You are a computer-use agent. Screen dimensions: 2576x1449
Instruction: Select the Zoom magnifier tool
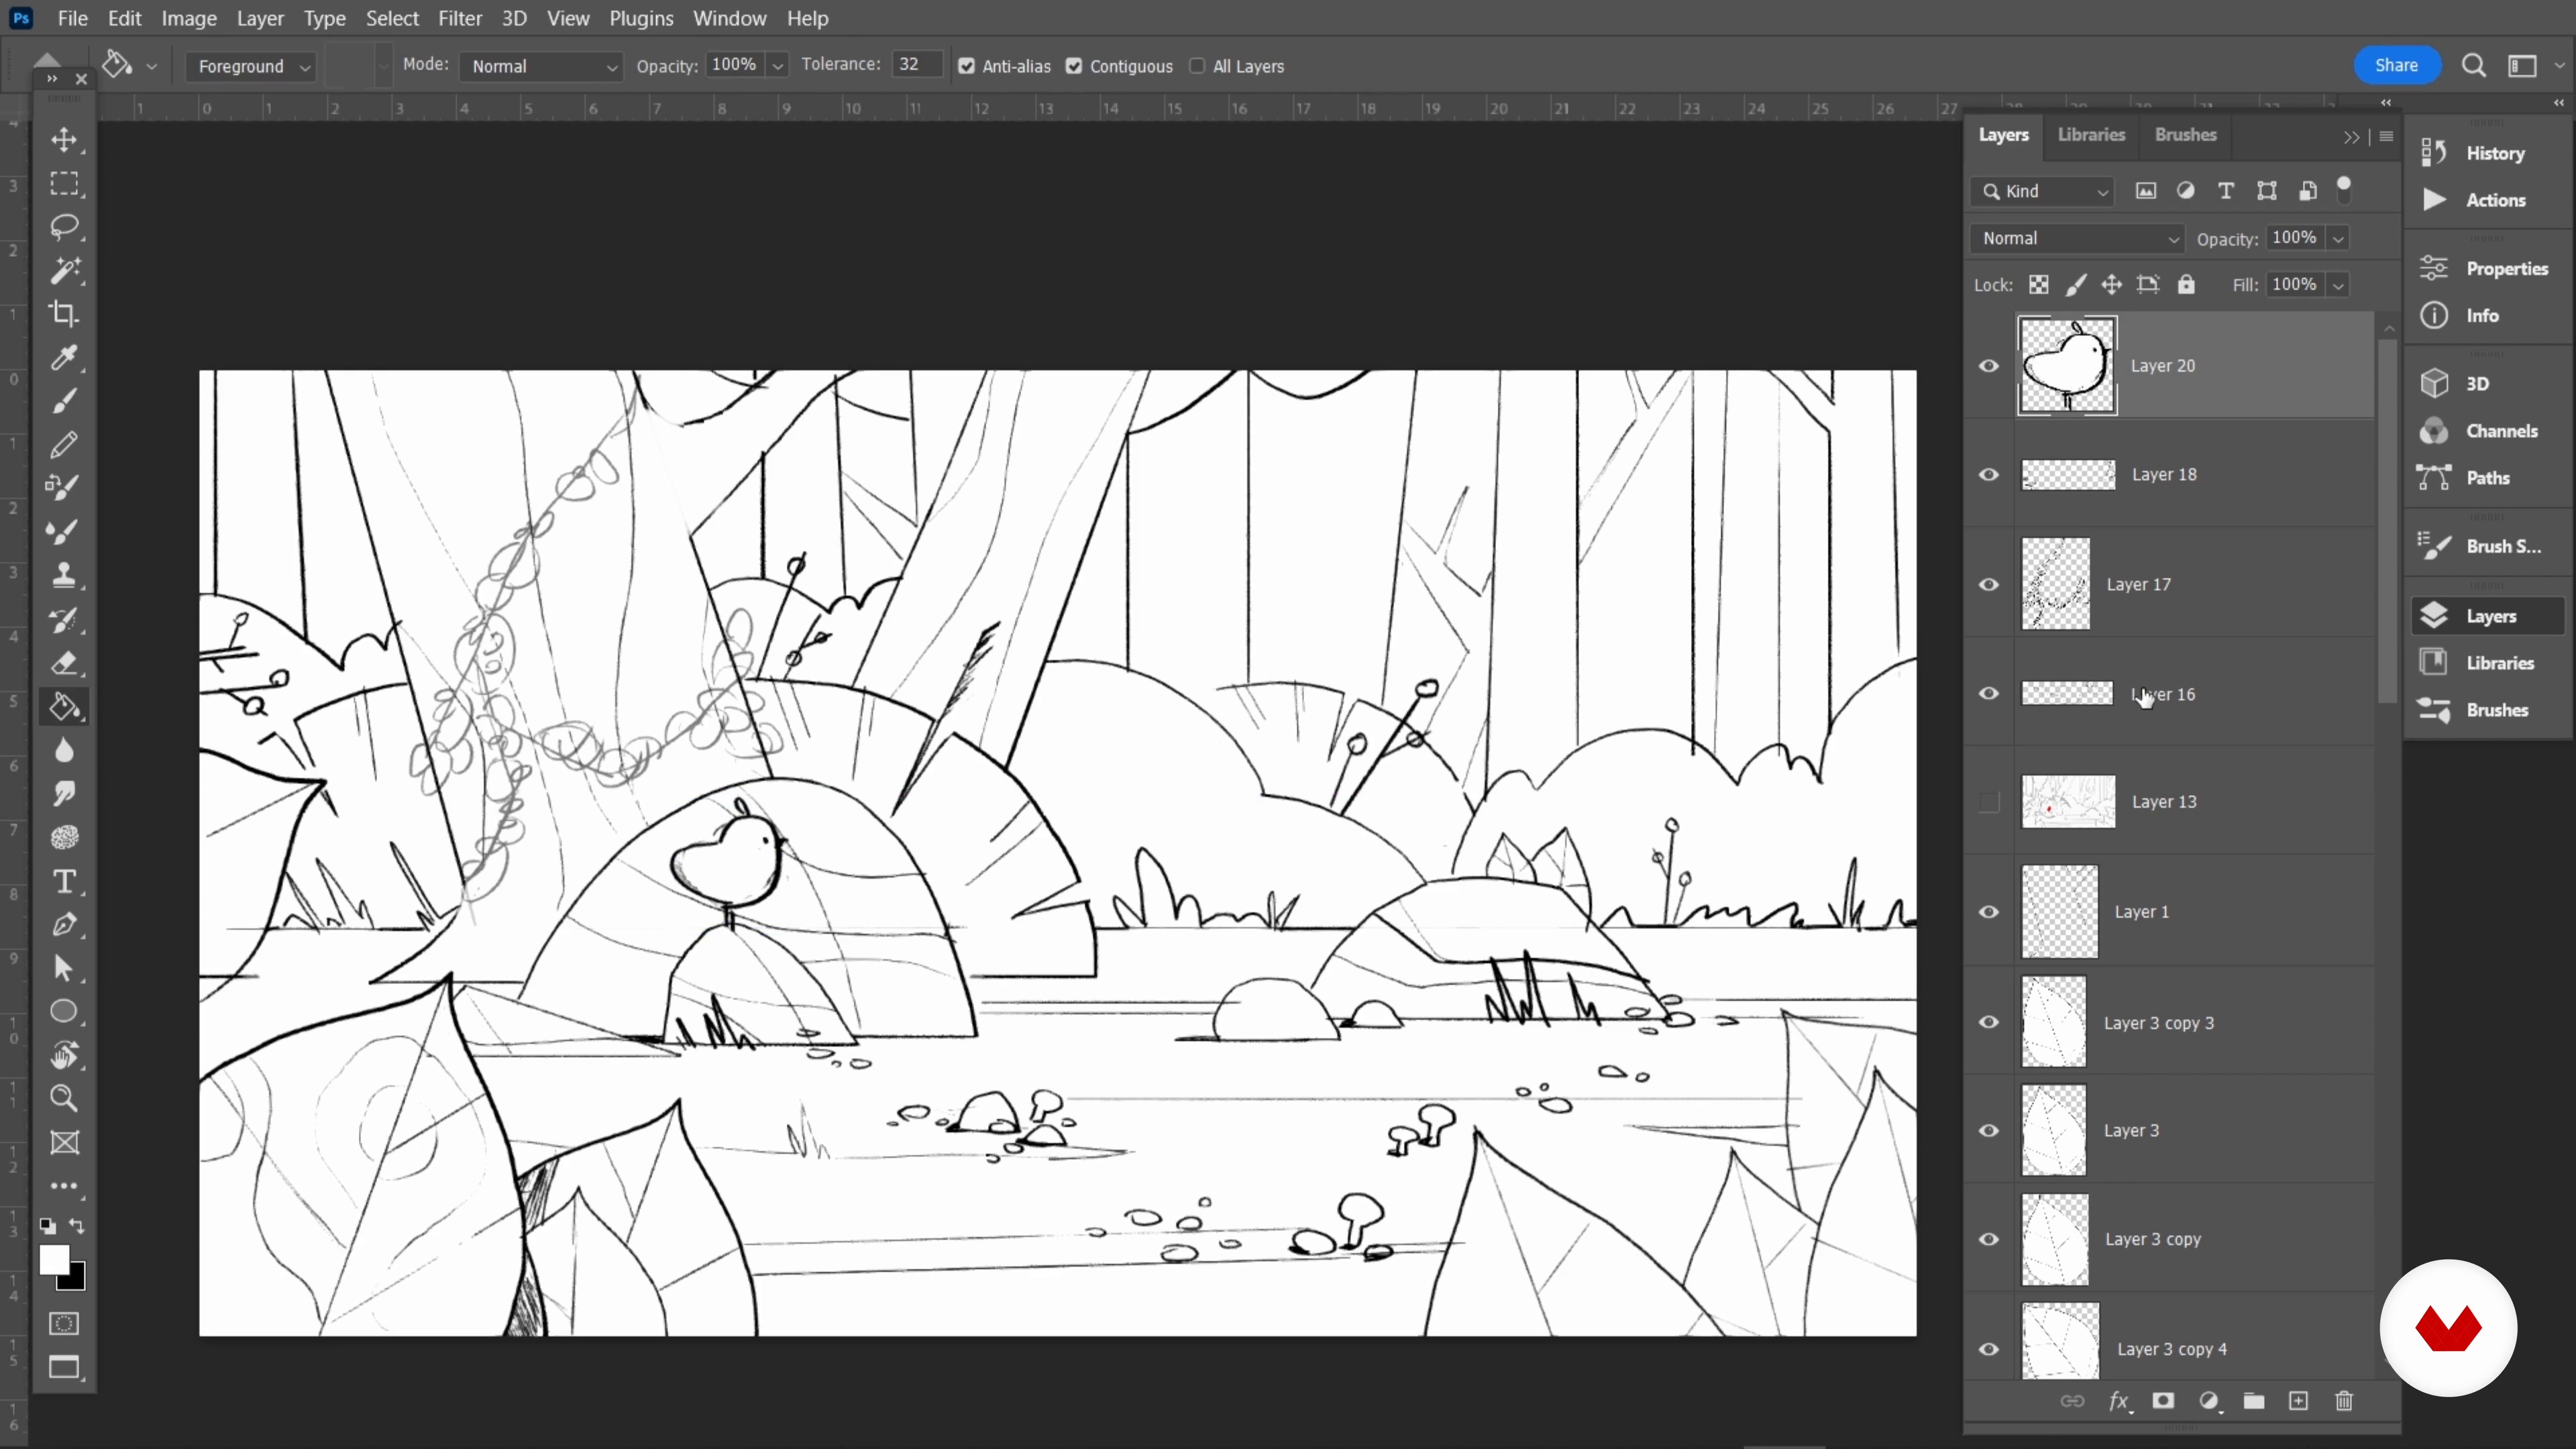[x=65, y=1099]
